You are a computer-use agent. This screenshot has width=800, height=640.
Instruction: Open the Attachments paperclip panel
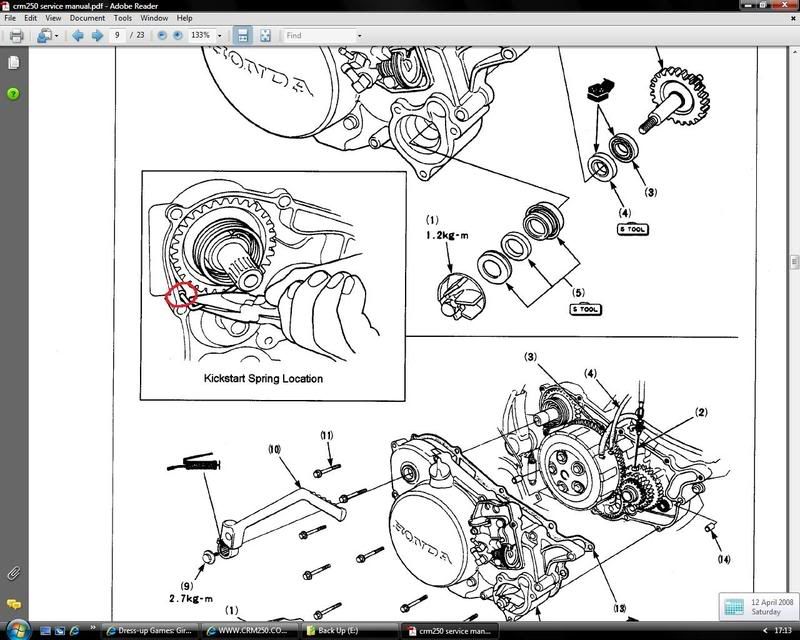click(x=13, y=573)
